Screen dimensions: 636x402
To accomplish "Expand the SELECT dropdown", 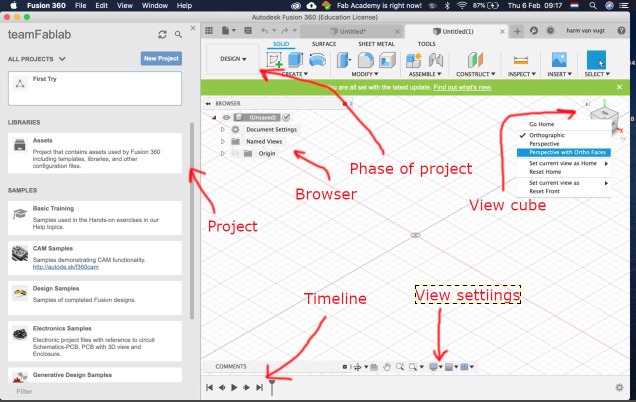I will click(597, 74).
